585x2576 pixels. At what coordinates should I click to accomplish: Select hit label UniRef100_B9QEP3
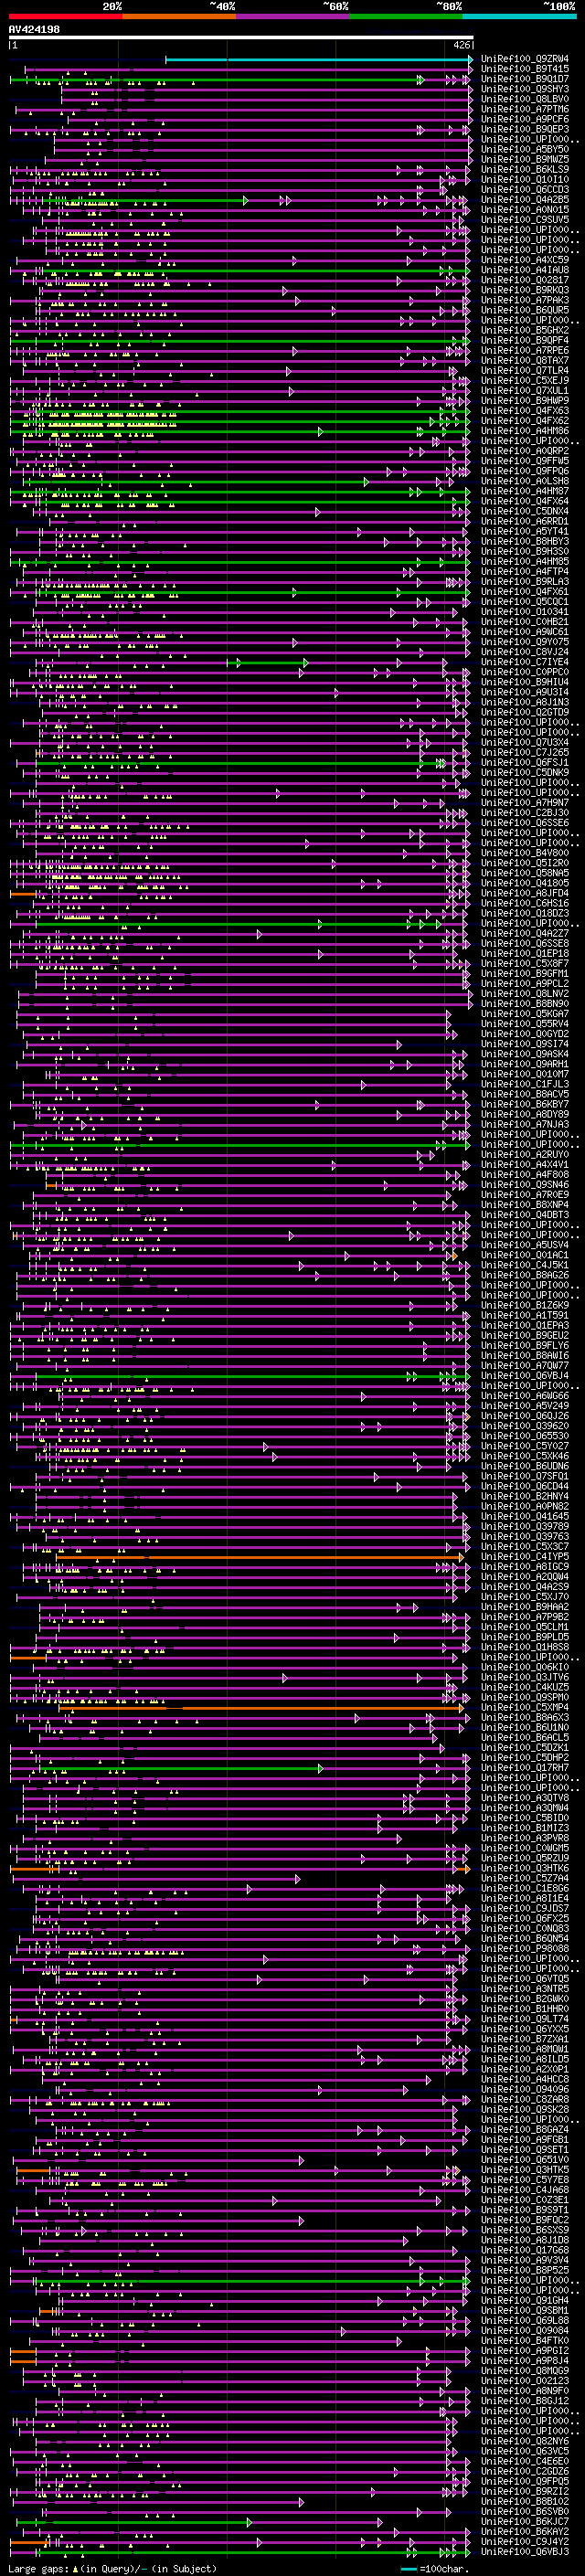point(525,129)
